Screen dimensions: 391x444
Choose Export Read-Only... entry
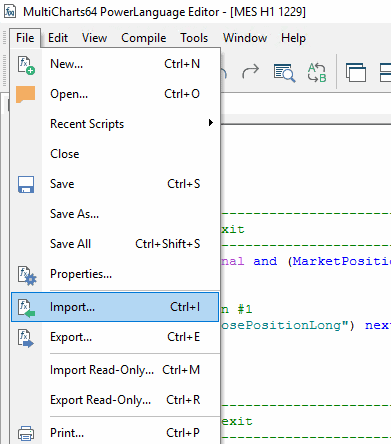pos(115,400)
